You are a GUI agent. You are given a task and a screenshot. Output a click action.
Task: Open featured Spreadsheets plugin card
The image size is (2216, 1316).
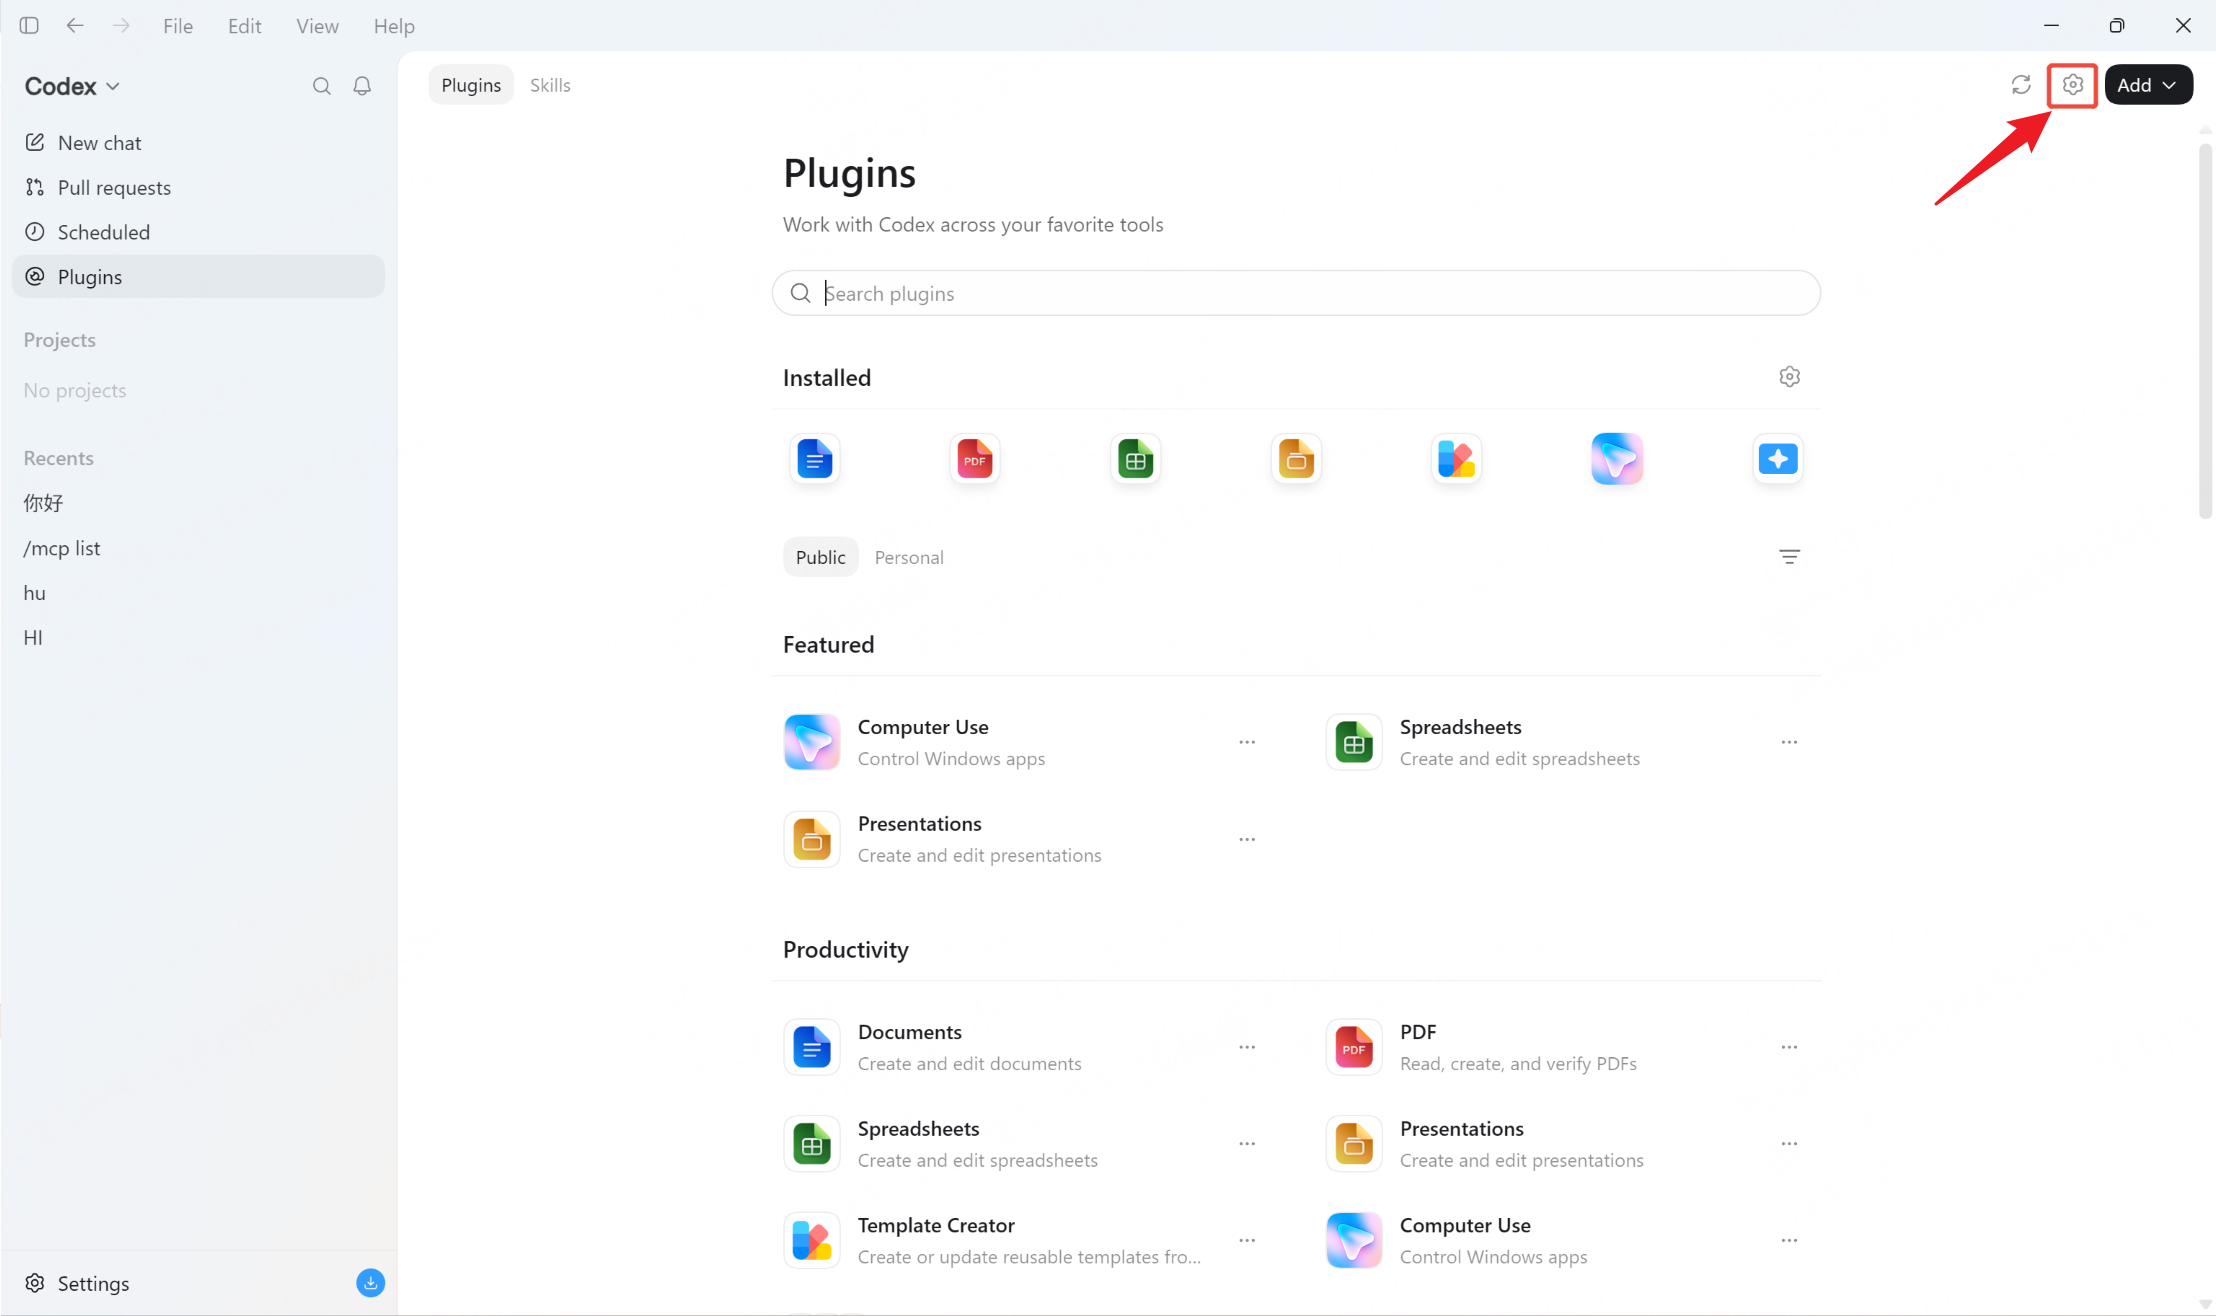pos(1562,742)
